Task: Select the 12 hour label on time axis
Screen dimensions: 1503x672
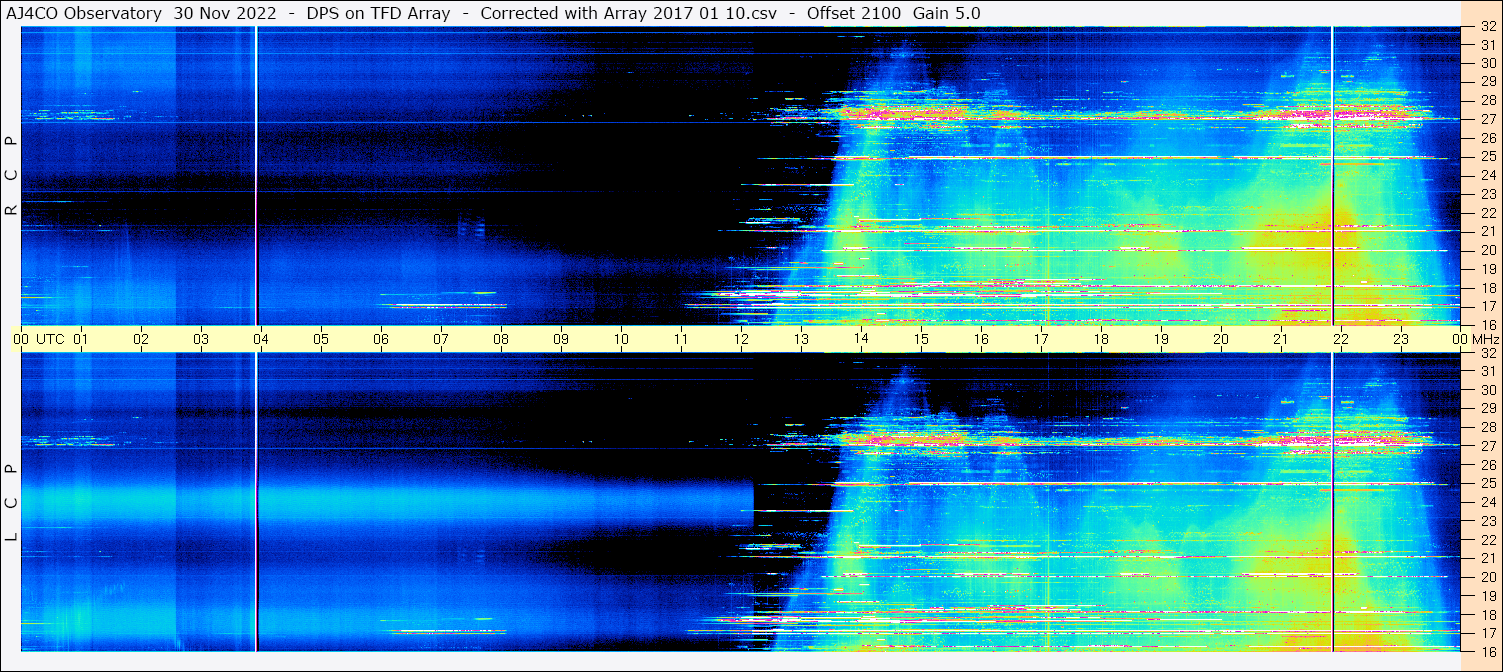Action: coord(741,339)
